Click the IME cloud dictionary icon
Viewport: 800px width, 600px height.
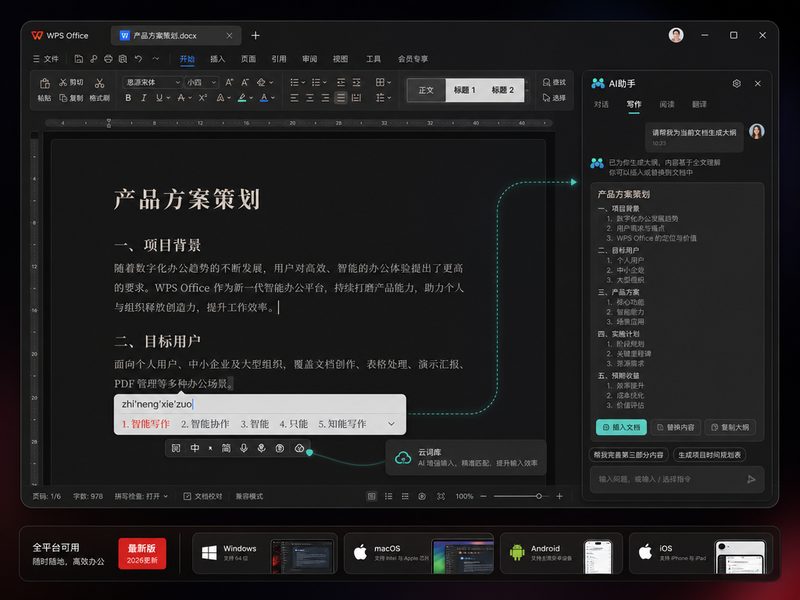[x=299, y=448]
